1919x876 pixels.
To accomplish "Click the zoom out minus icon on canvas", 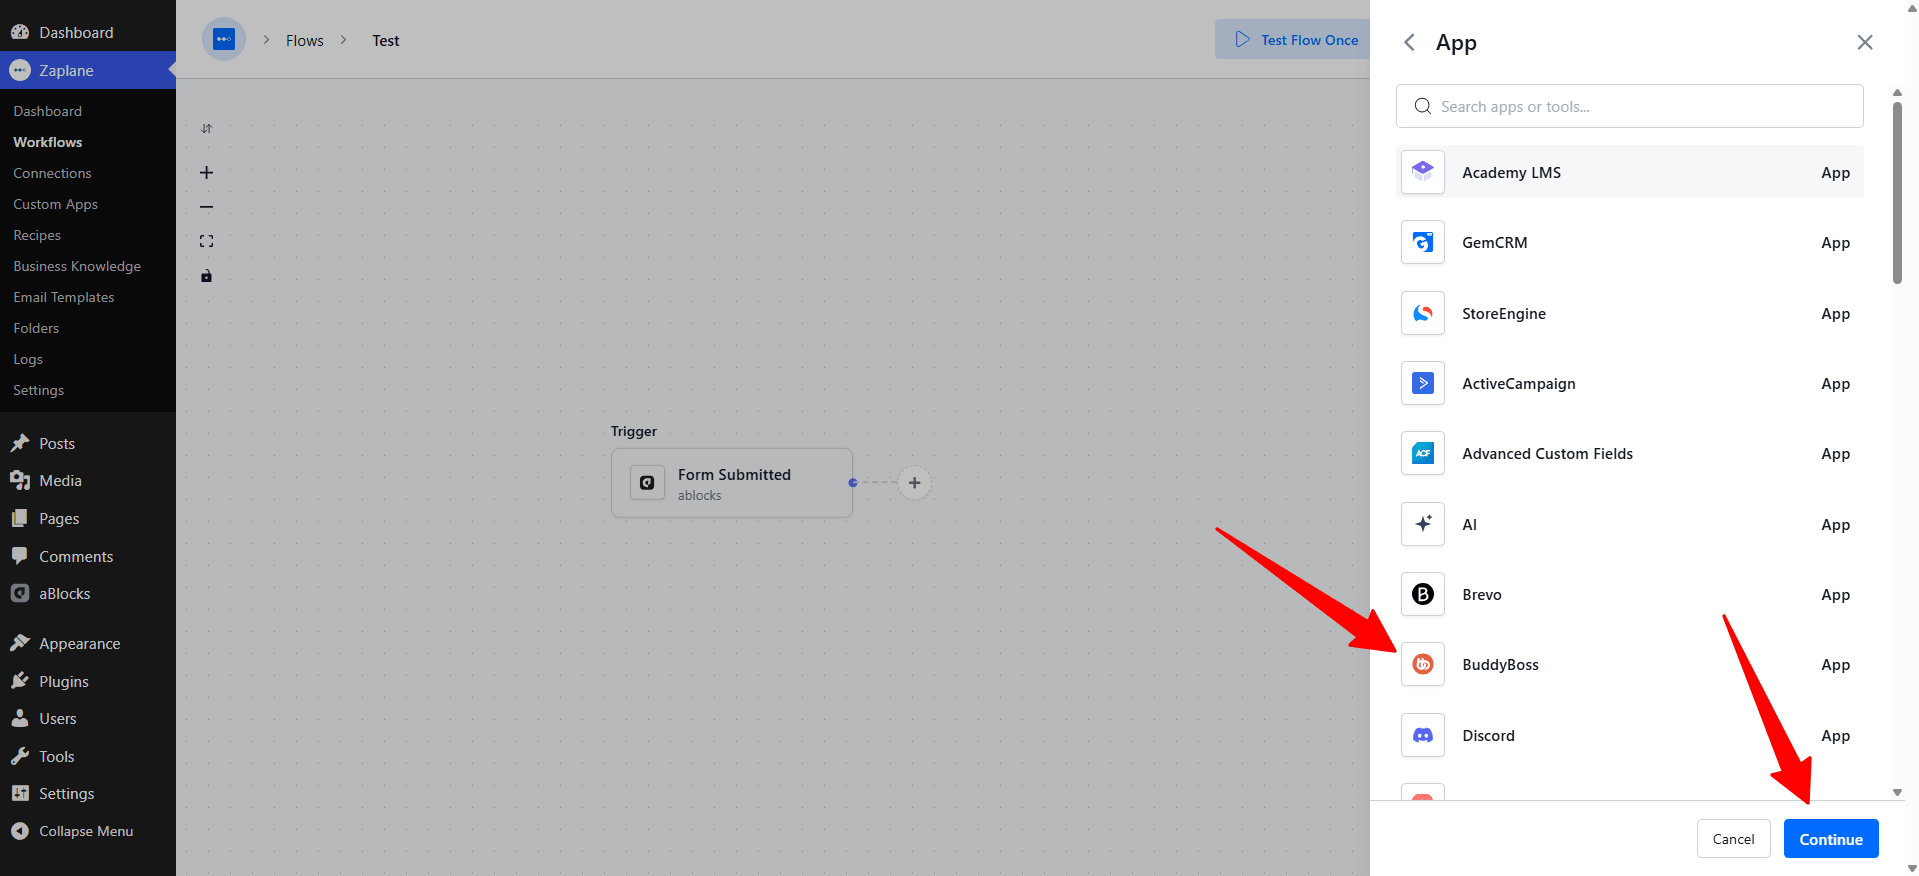I will (206, 207).
